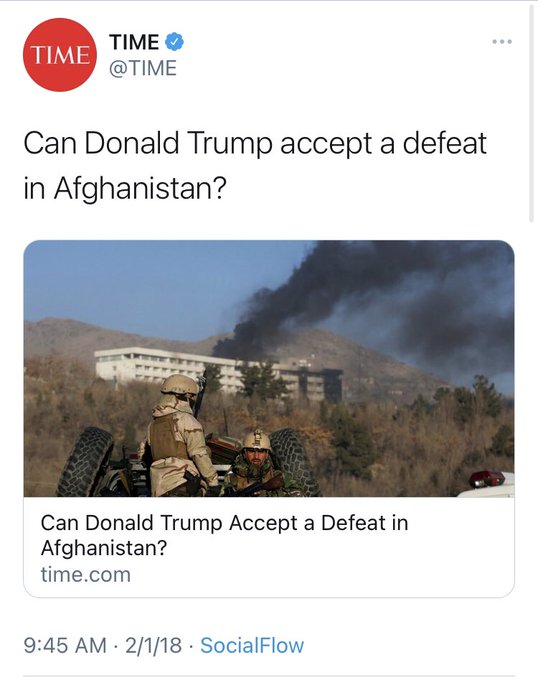
Task: Select the tweet text about Donald Trump
Action: tap(255, 165)
